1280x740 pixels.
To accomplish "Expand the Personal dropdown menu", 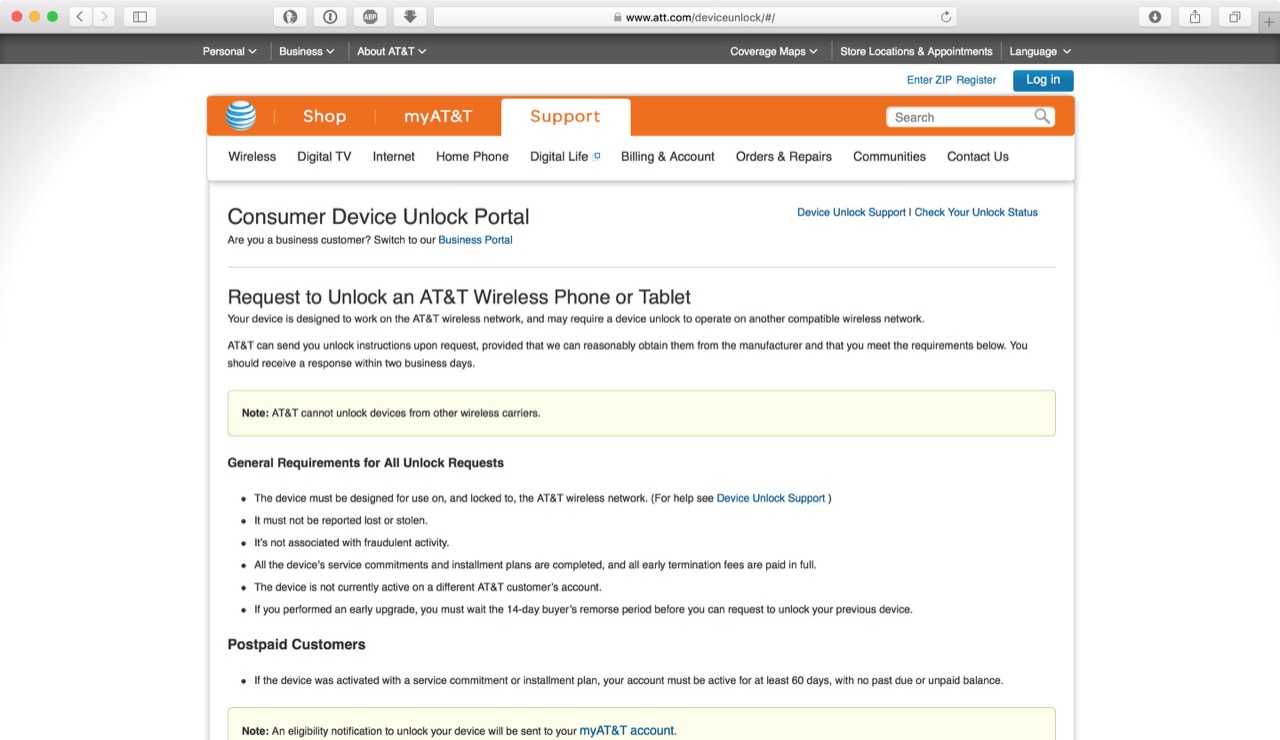I will [229, 51].
